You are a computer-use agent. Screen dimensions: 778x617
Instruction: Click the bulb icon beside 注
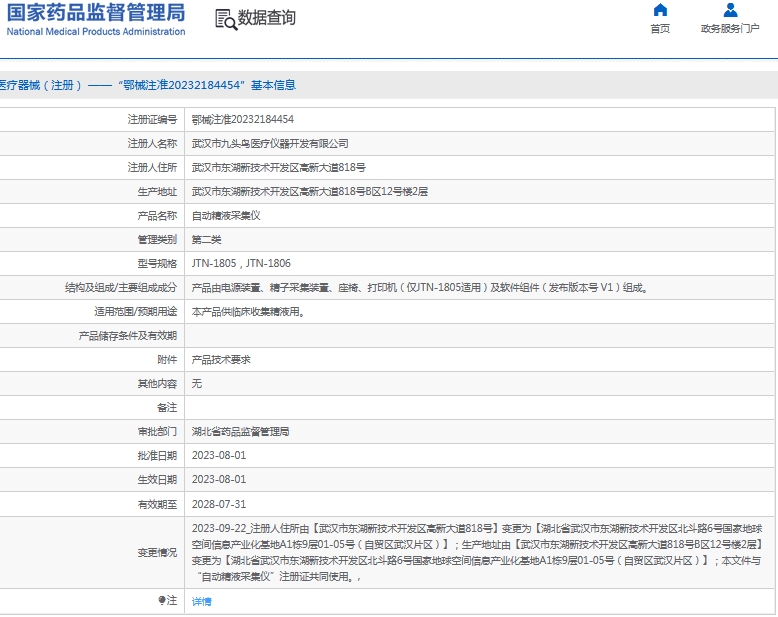tap(162, 600)
